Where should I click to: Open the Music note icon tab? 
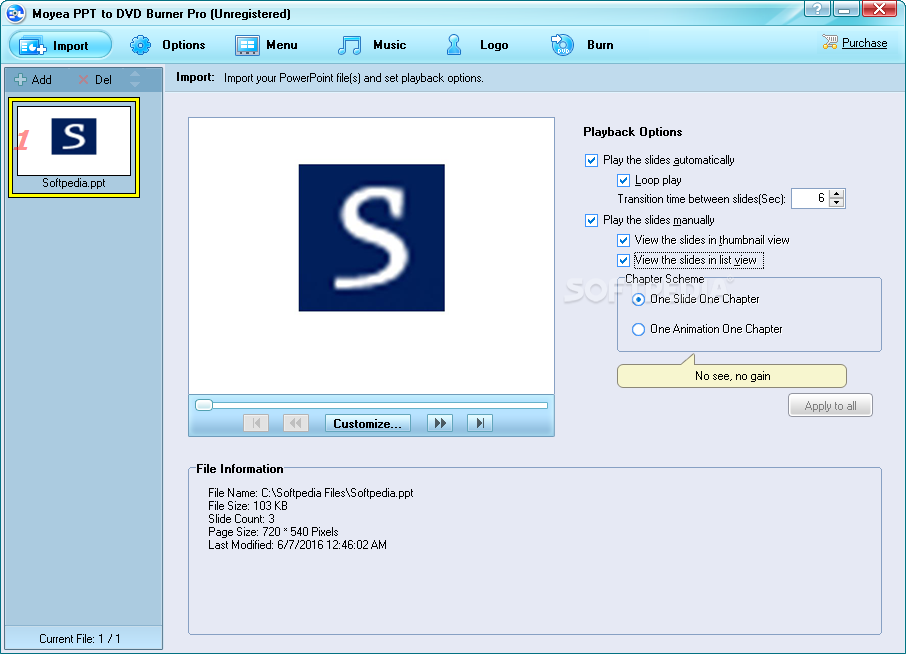point(350,45)
